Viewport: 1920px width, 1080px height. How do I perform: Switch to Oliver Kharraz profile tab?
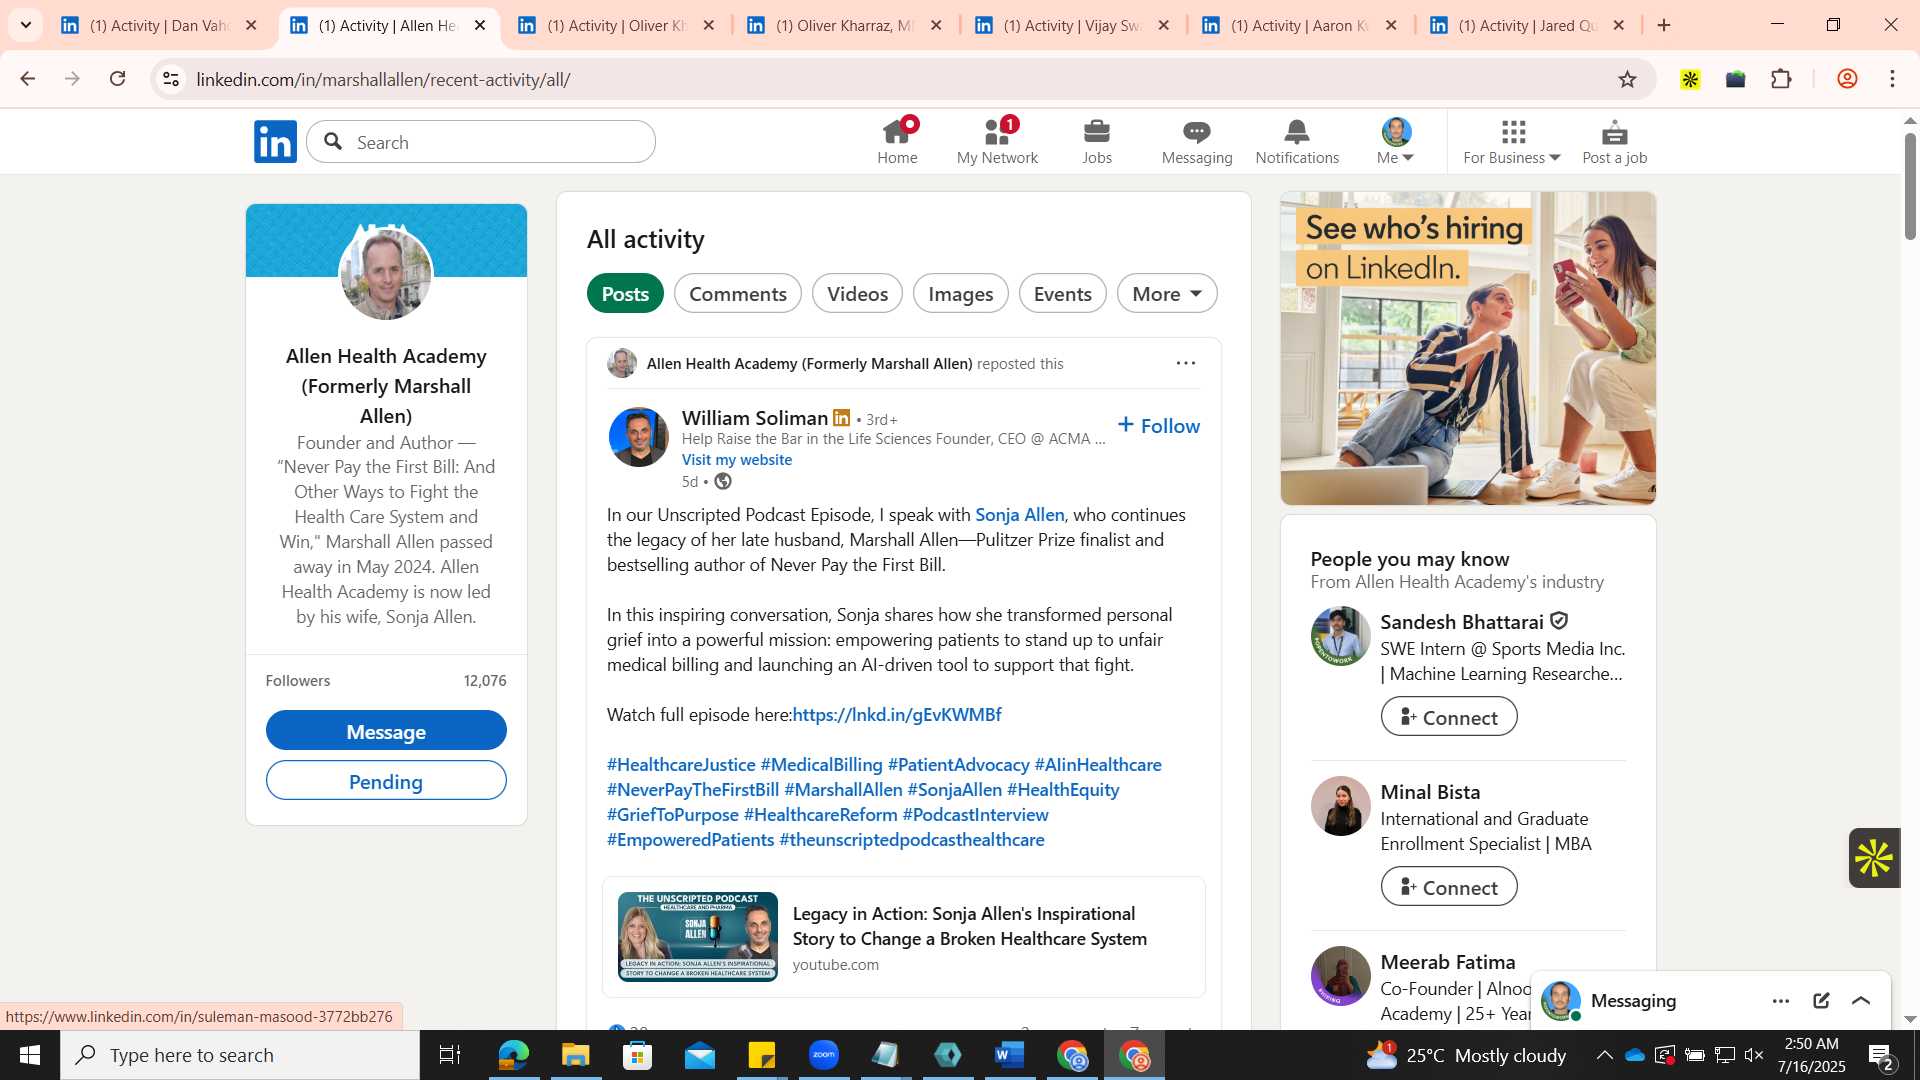point(844,25)
